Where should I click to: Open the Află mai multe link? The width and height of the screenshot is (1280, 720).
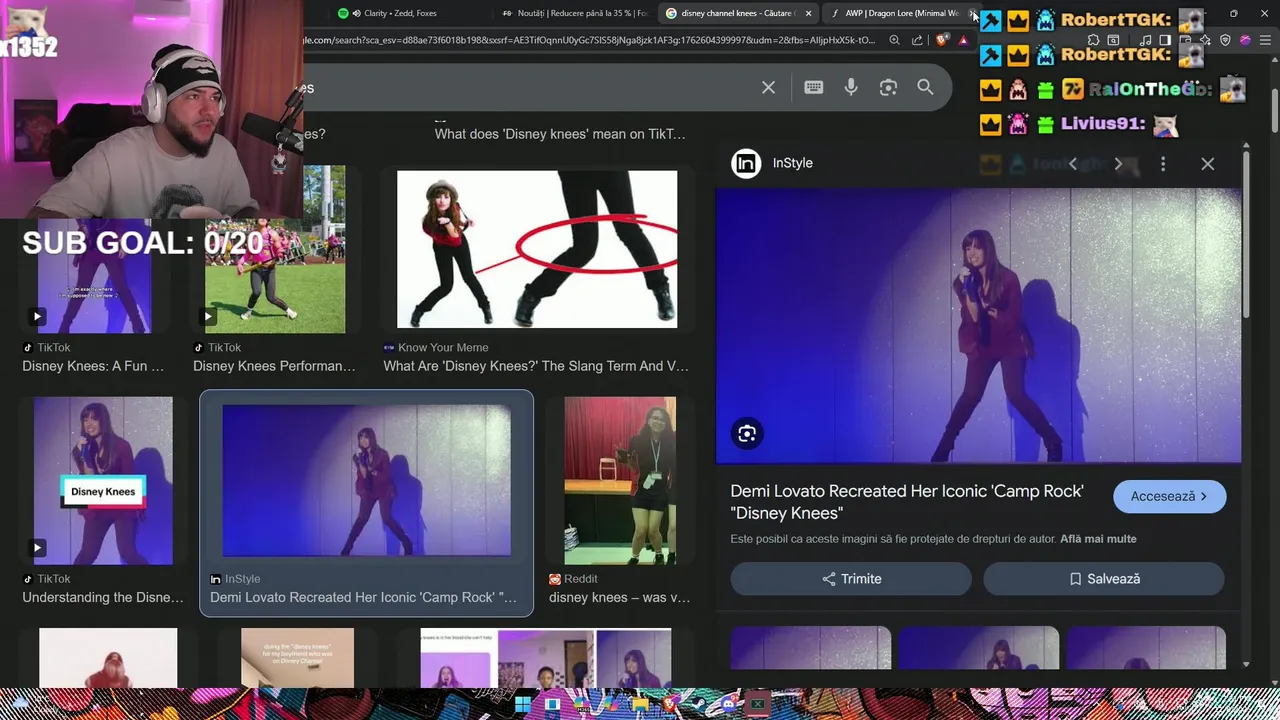click(x=1098, y=539)
